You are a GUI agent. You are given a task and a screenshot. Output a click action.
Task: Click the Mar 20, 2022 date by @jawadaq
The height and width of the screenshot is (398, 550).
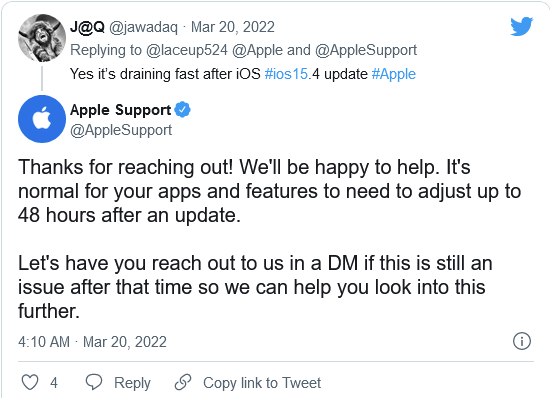click(233, 27)
